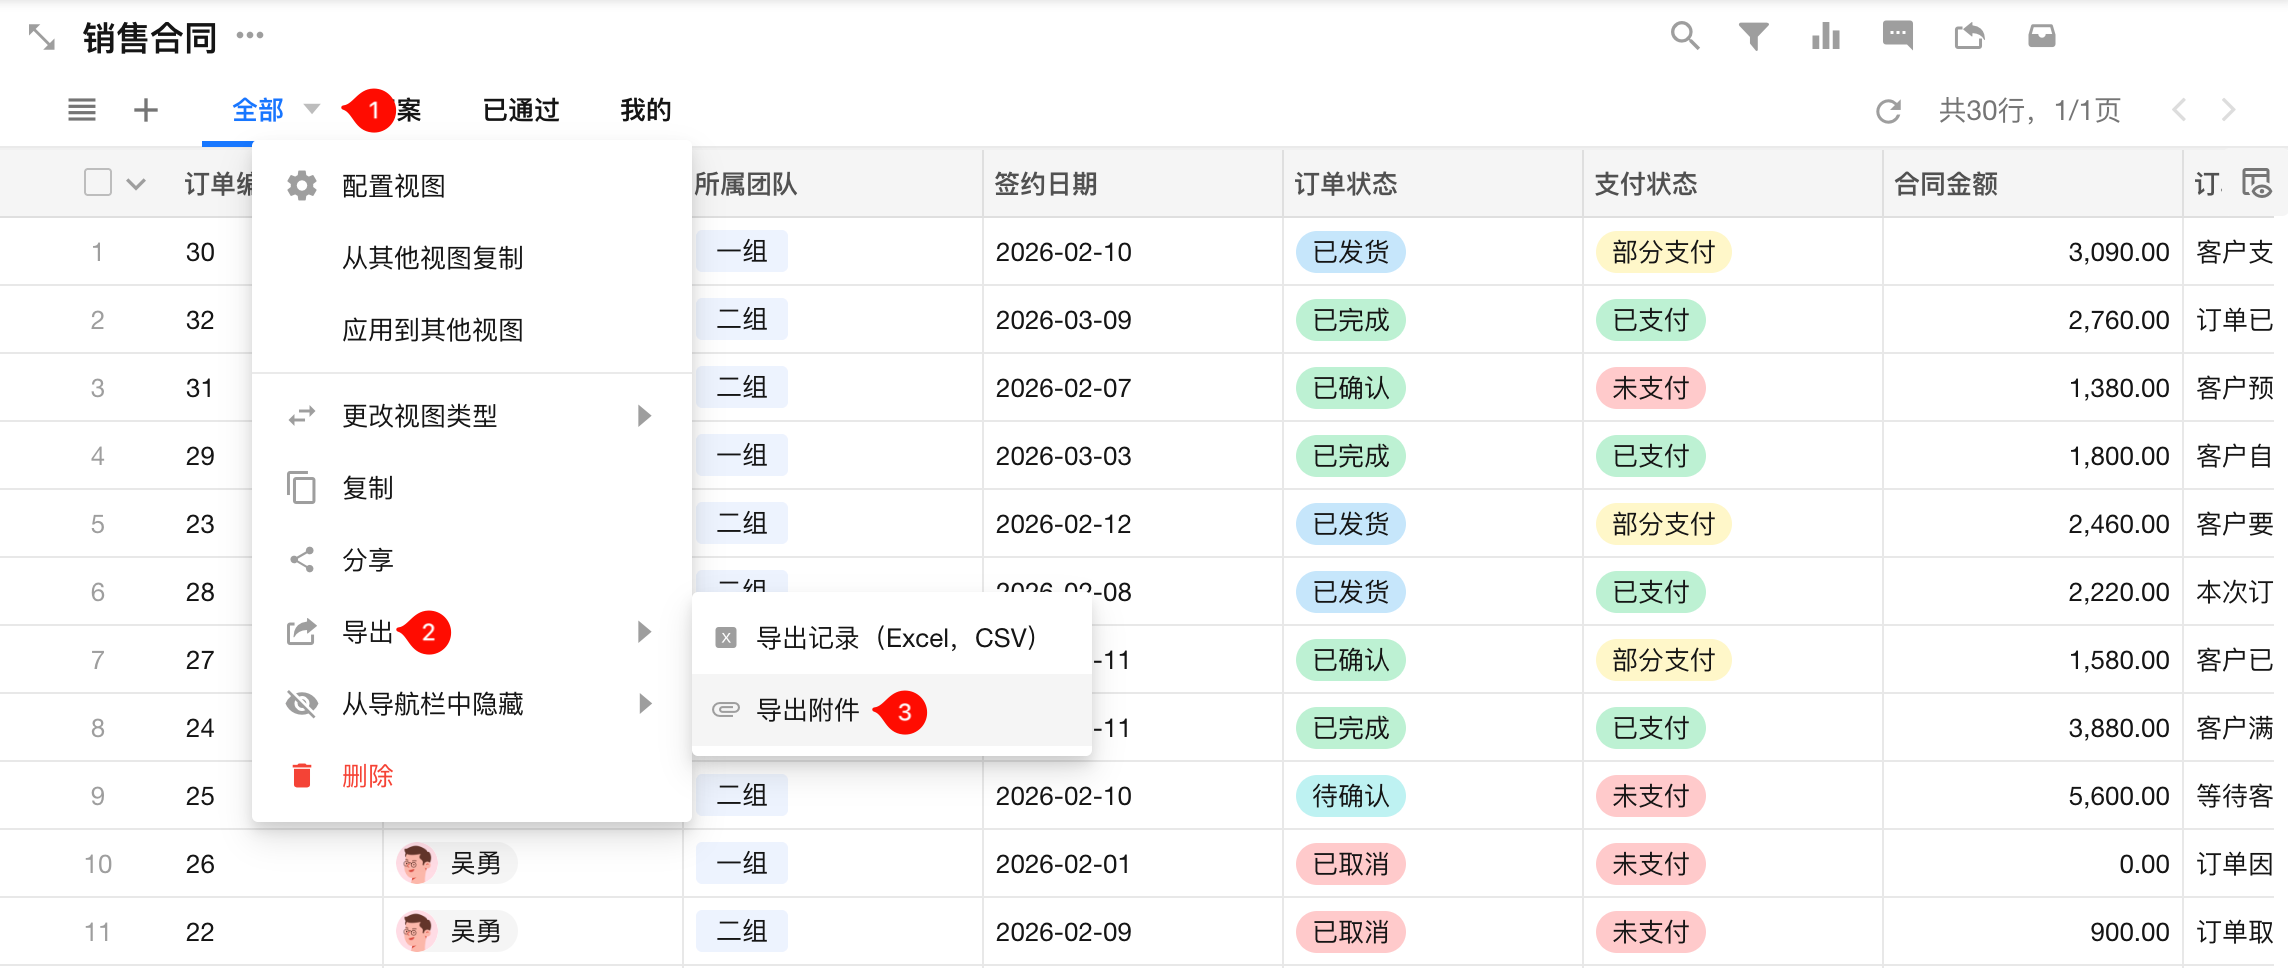Open the hamburger view list icon

[x=82, y=110]
